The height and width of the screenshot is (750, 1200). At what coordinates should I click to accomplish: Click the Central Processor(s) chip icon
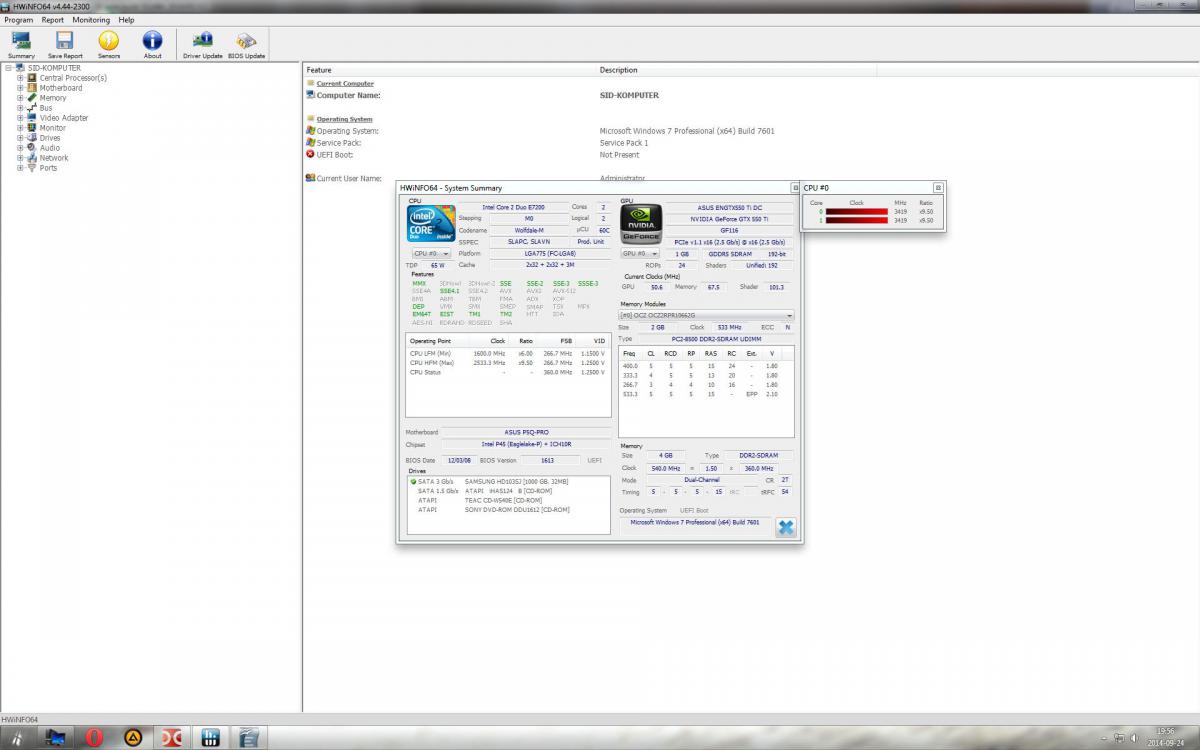pos(33,78)
